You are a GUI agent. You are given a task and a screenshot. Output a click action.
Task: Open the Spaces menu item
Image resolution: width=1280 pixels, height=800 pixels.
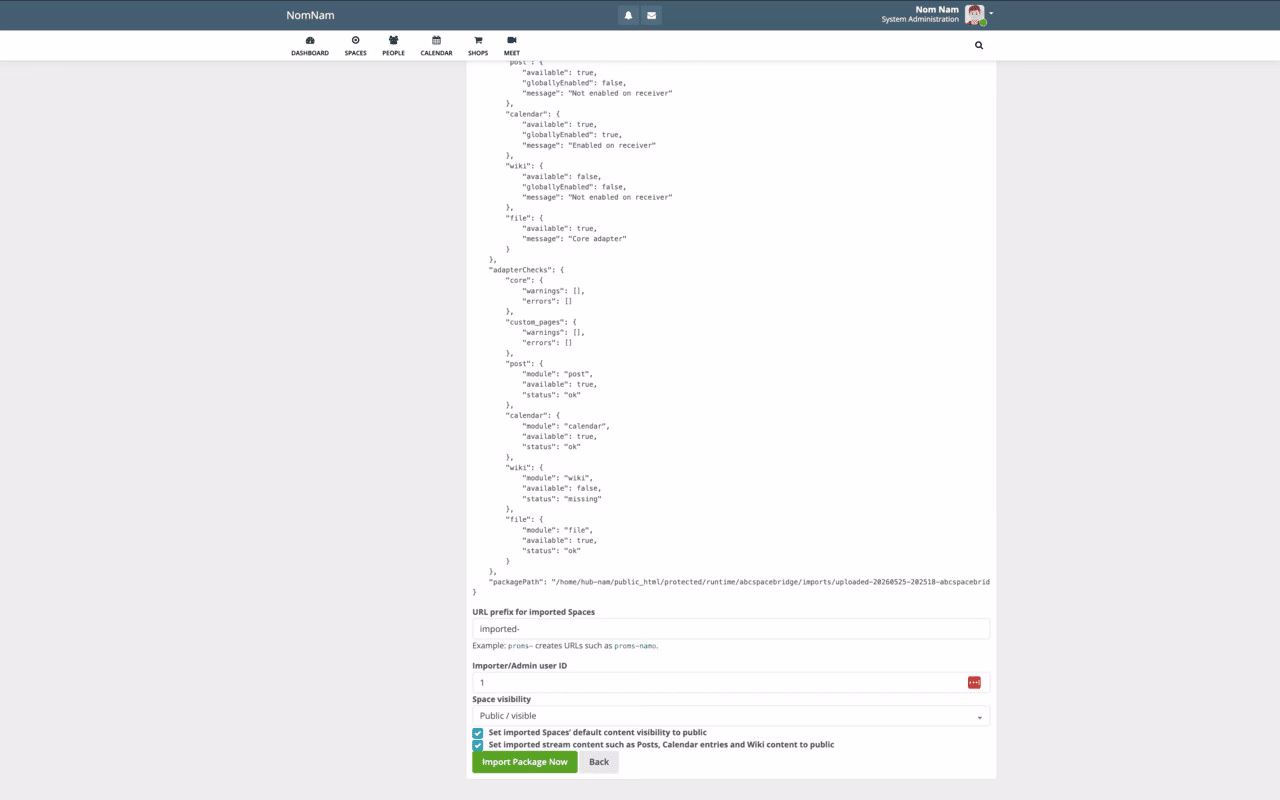tap(355, 46)
